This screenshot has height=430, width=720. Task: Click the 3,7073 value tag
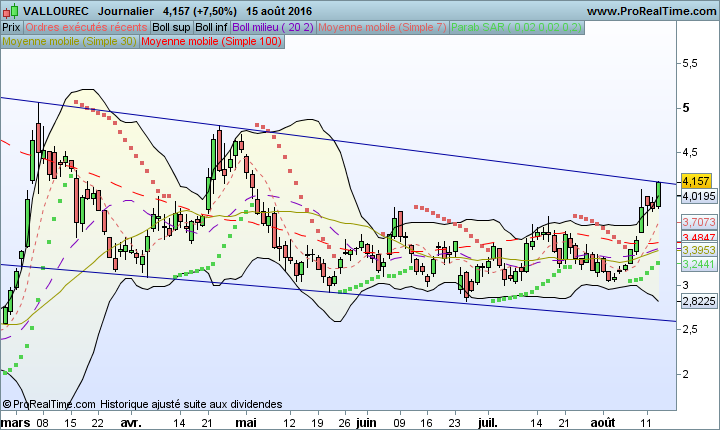pyautogui.click(x=698, y=222)
